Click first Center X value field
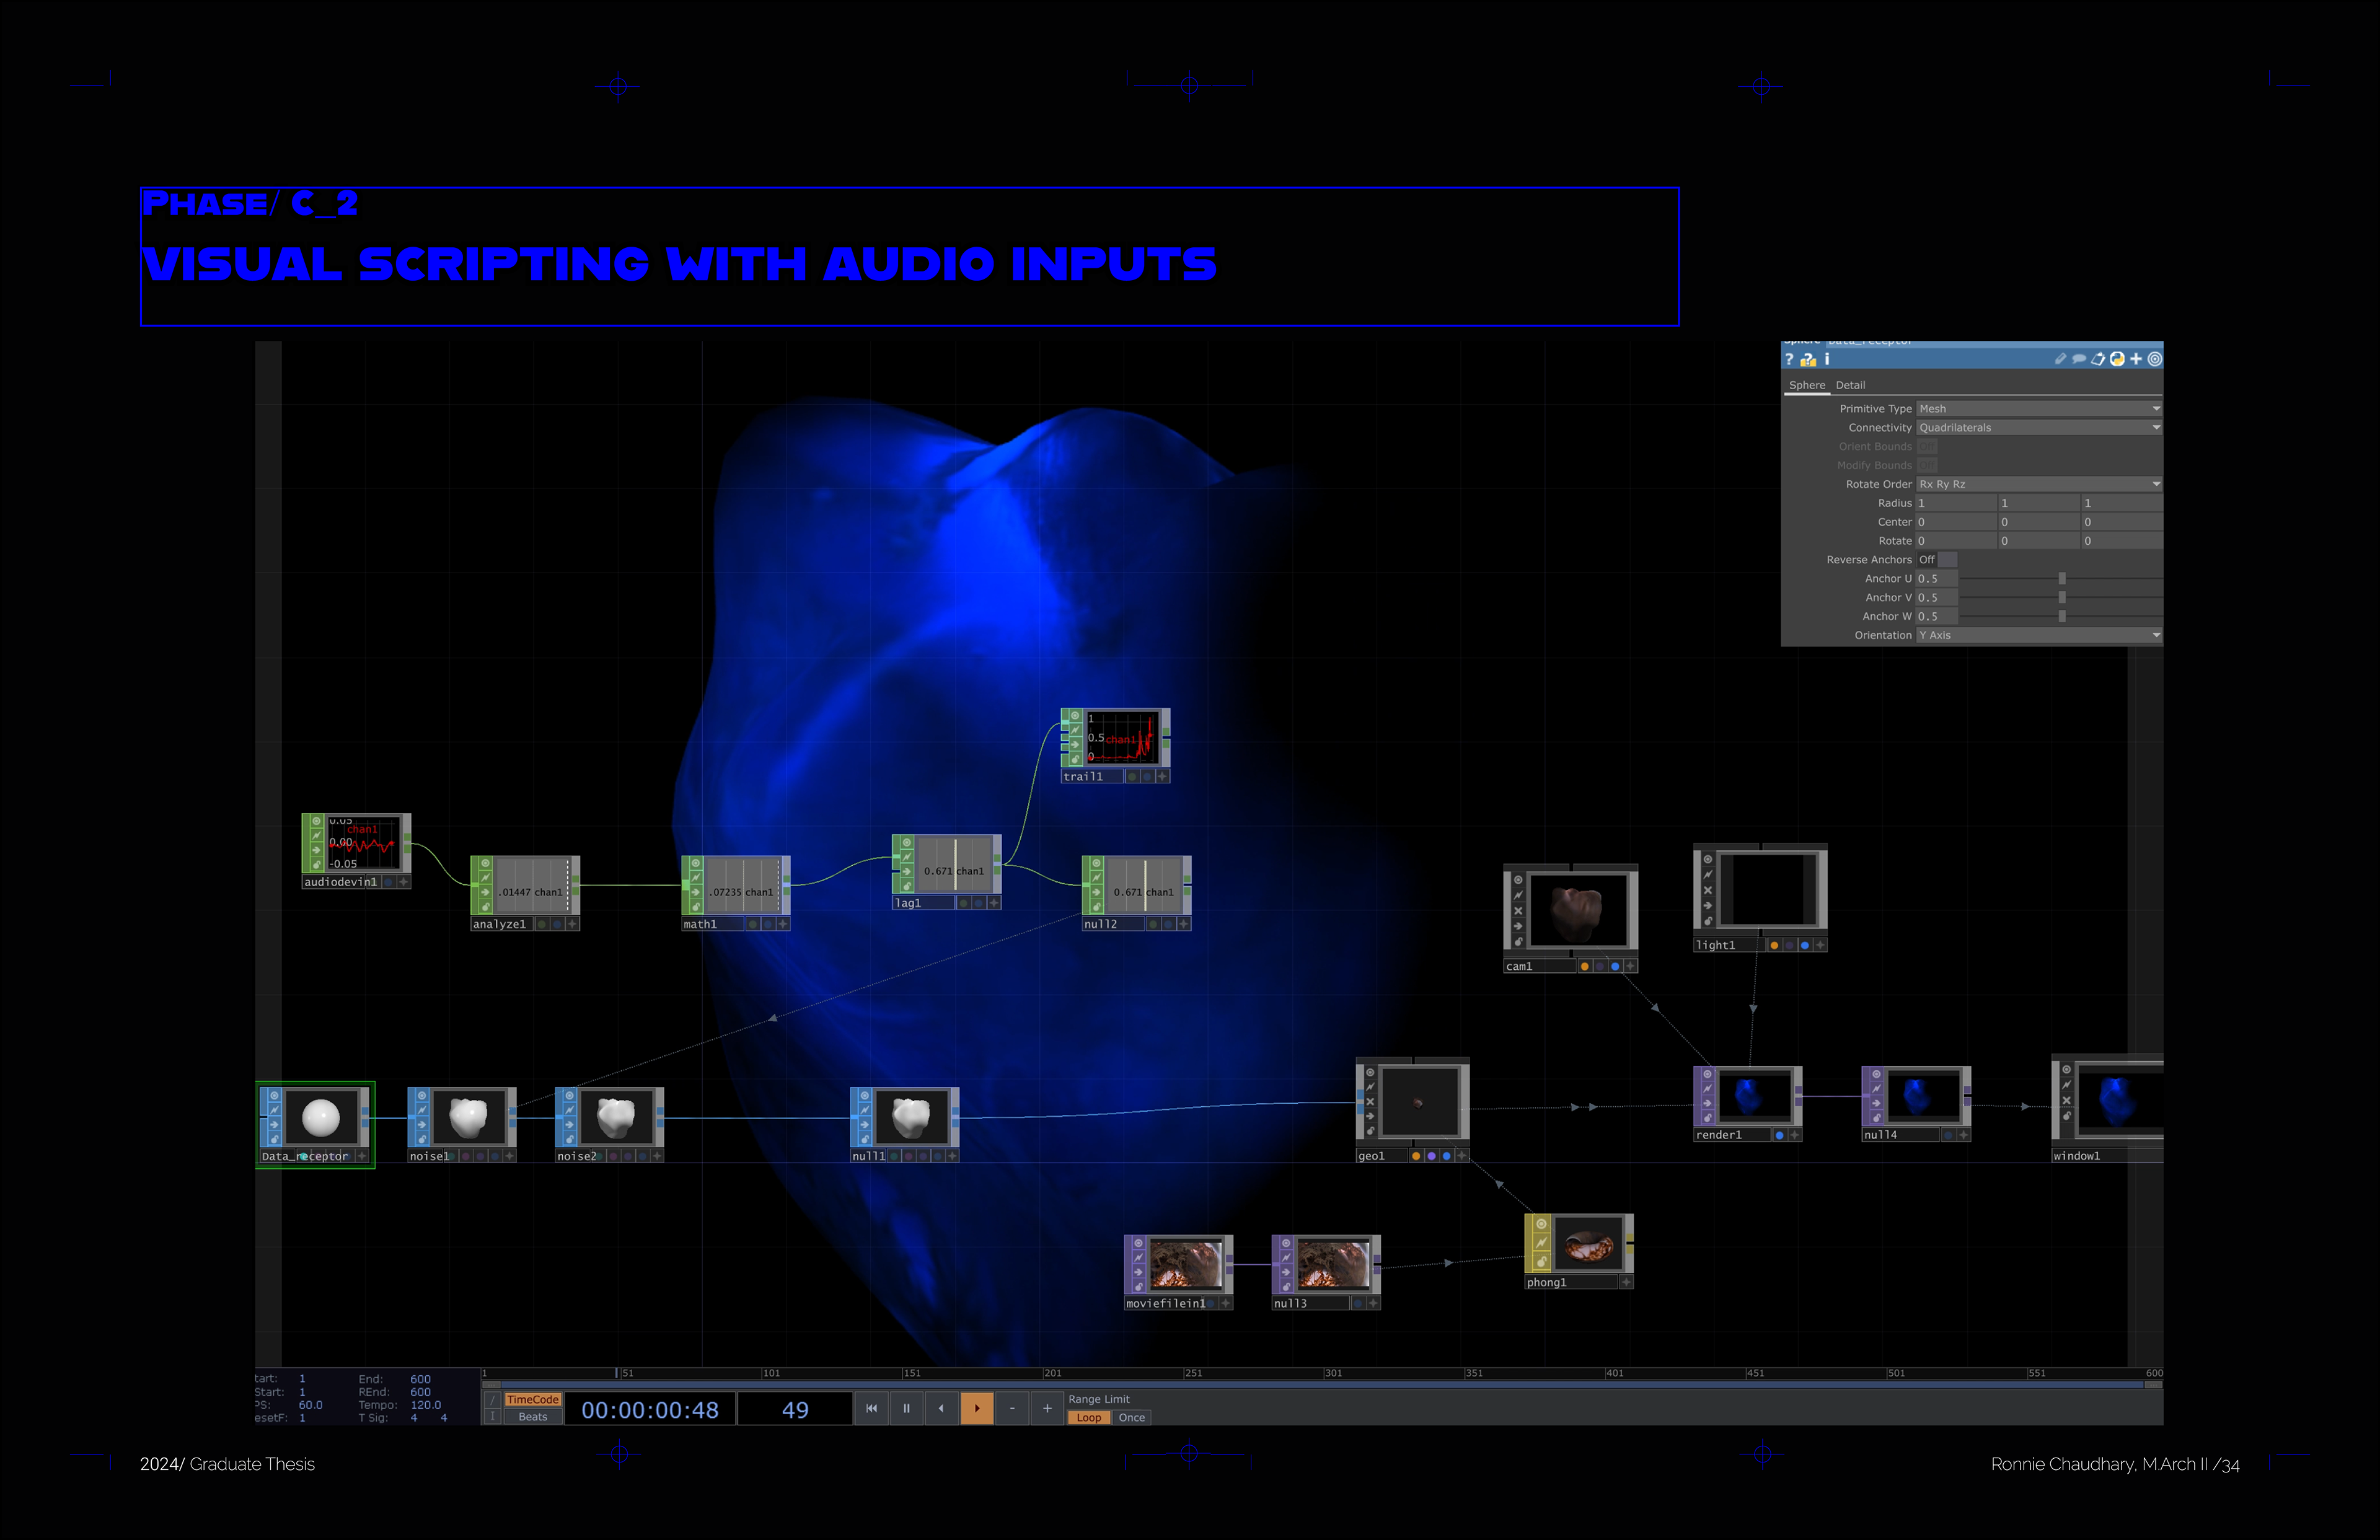The width and height of the screenshot is (2380, 1540). pos(1957,522)
